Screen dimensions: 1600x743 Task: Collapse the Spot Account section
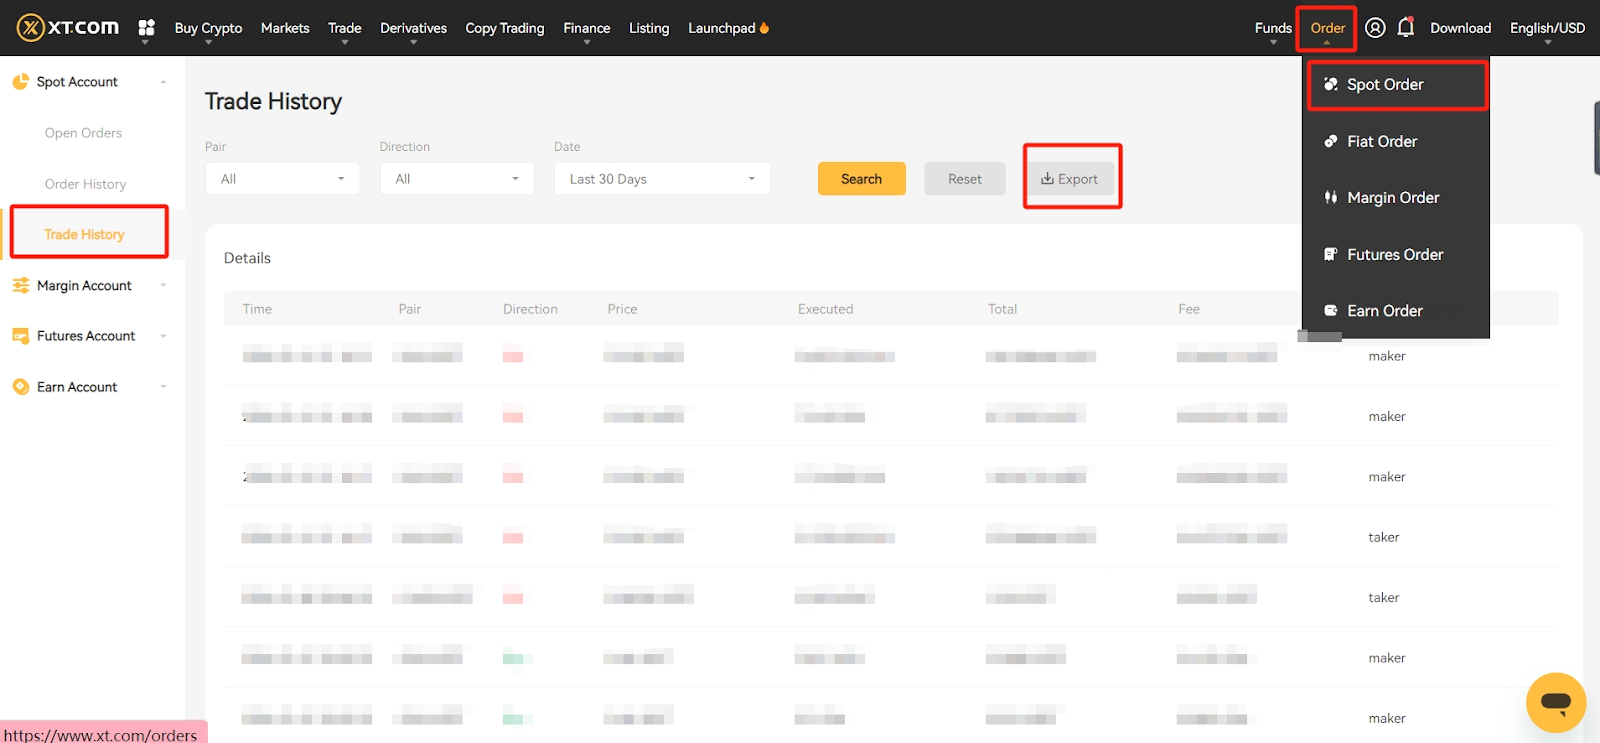coord(163,82)
